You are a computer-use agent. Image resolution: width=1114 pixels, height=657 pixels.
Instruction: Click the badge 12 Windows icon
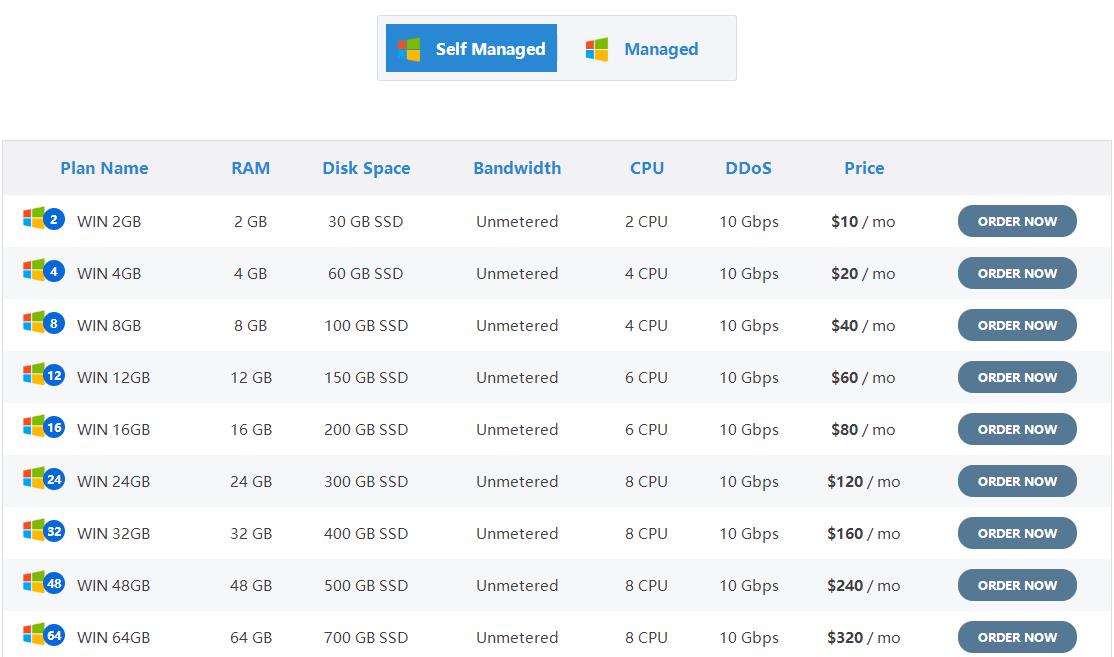click(x=41, y=377)
